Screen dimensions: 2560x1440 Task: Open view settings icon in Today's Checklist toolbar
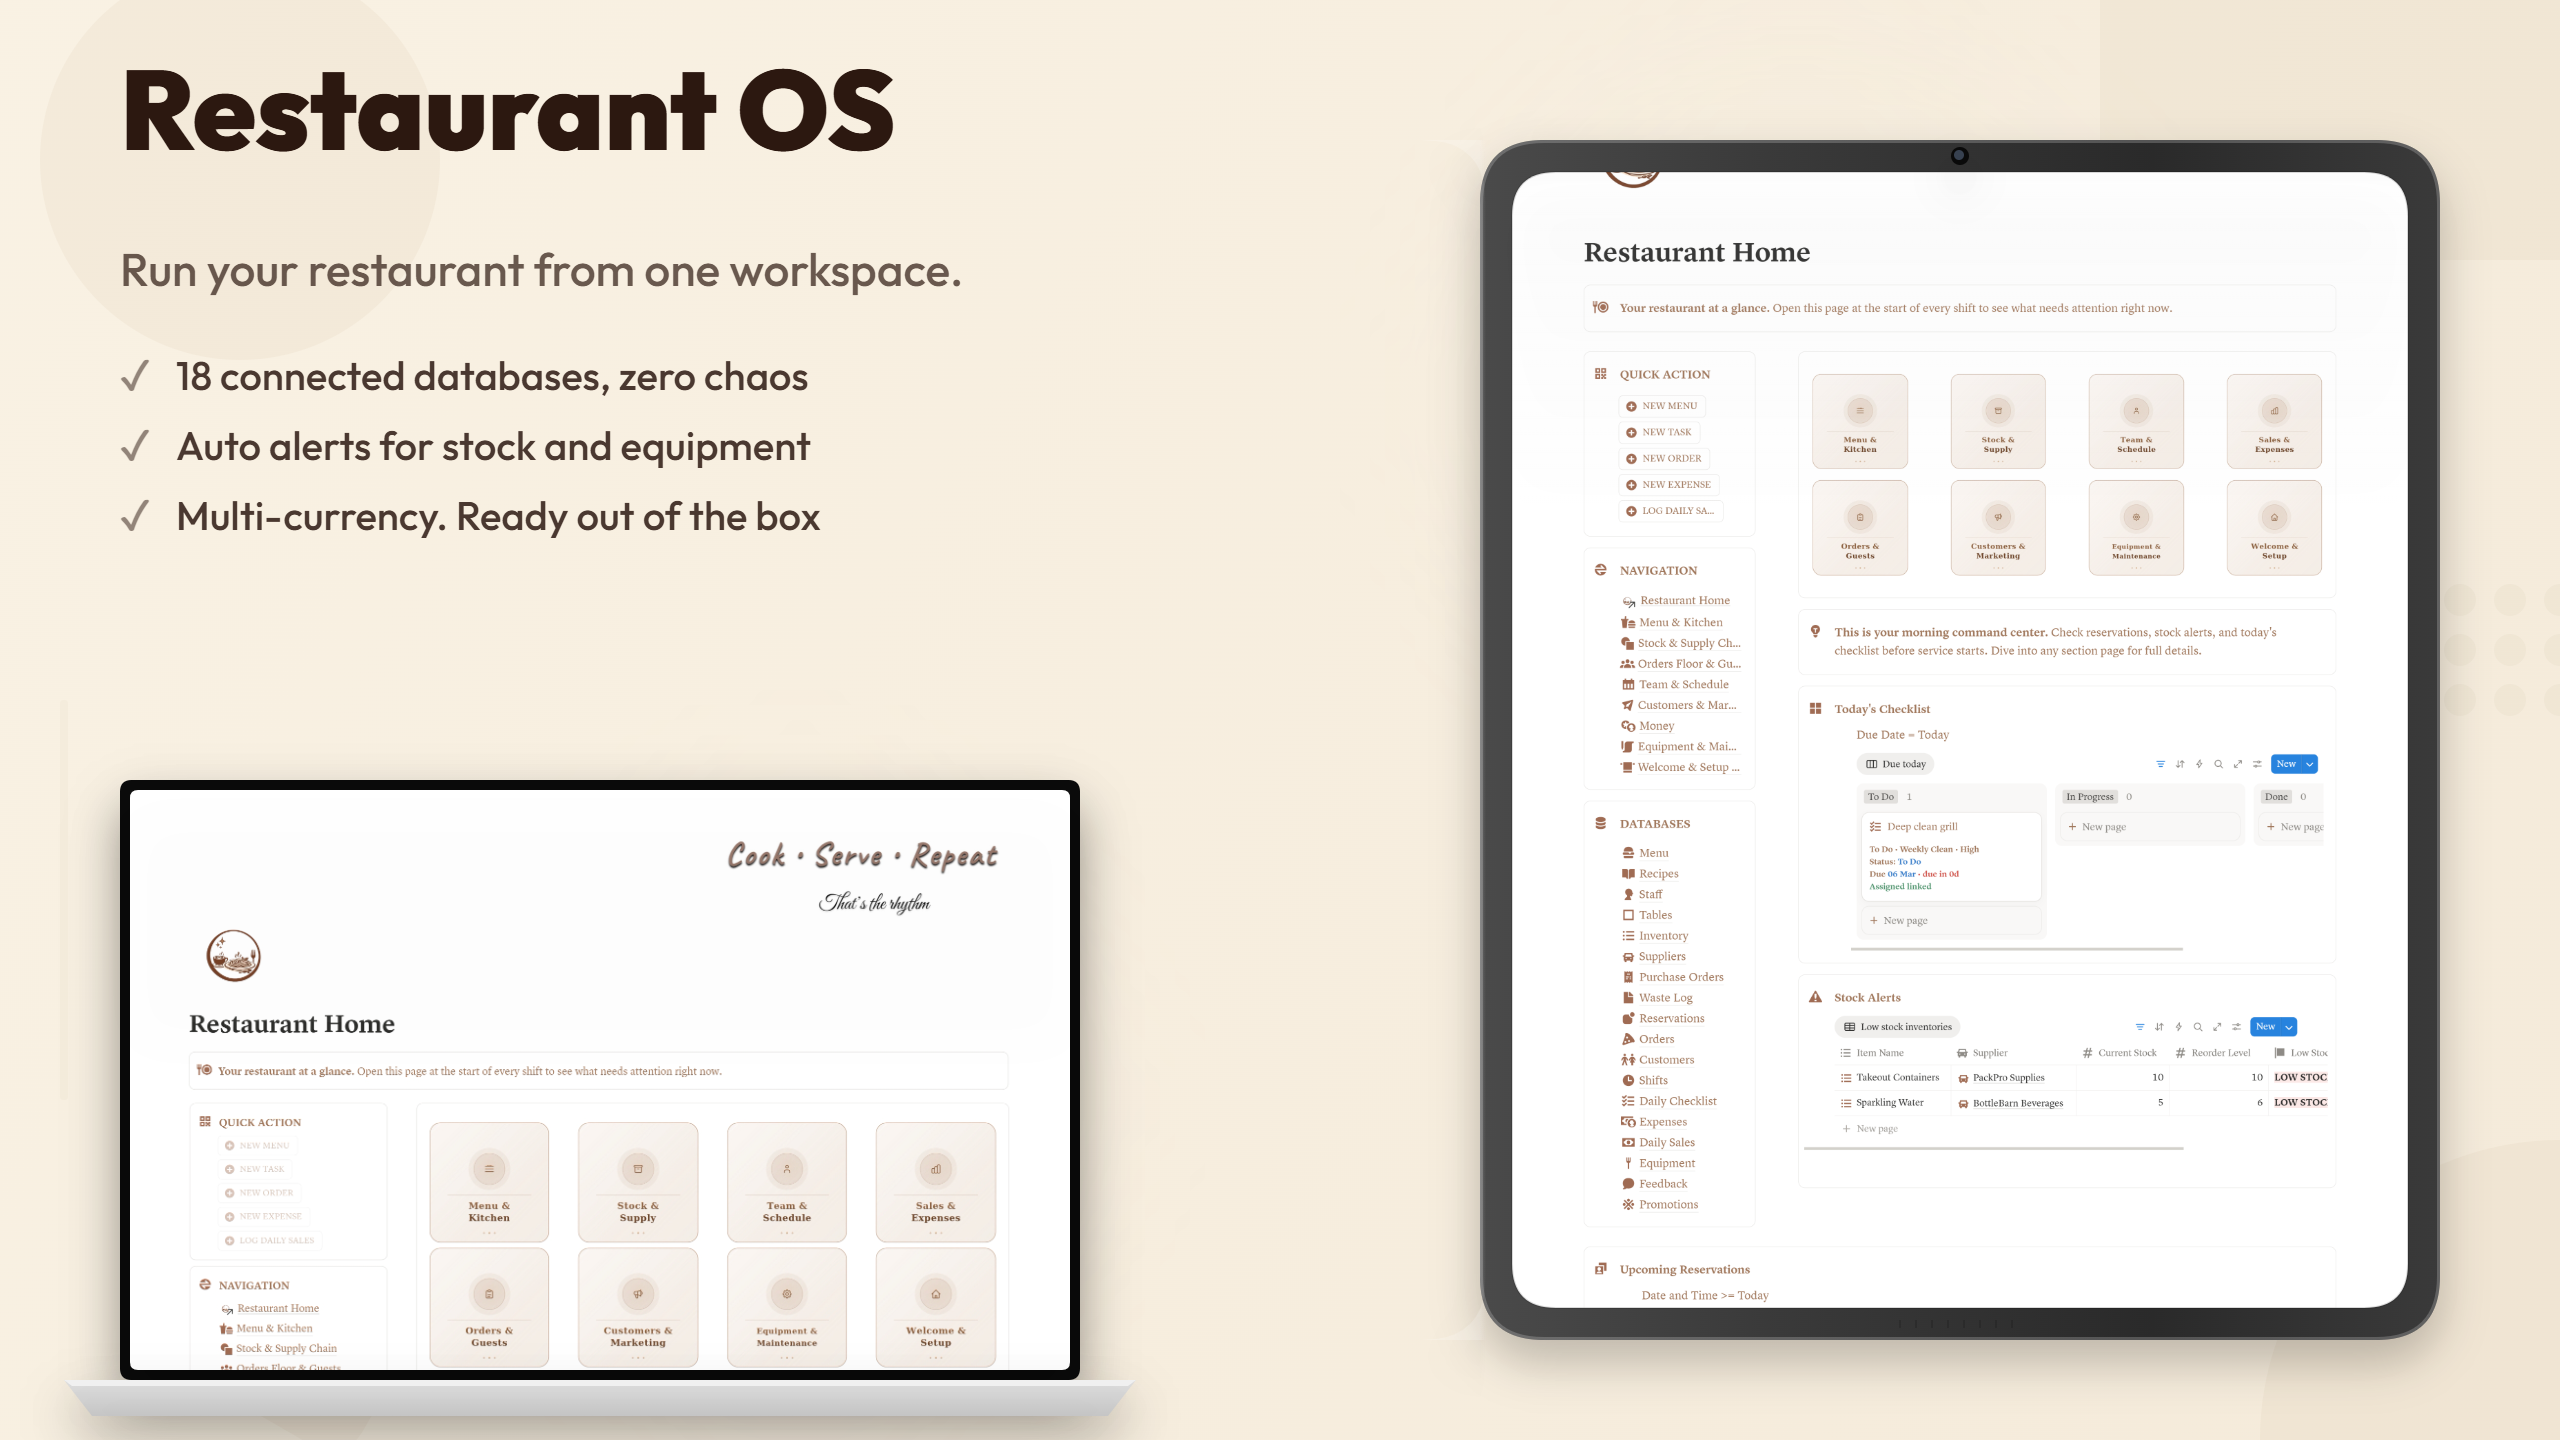(x=2257, y=764)
